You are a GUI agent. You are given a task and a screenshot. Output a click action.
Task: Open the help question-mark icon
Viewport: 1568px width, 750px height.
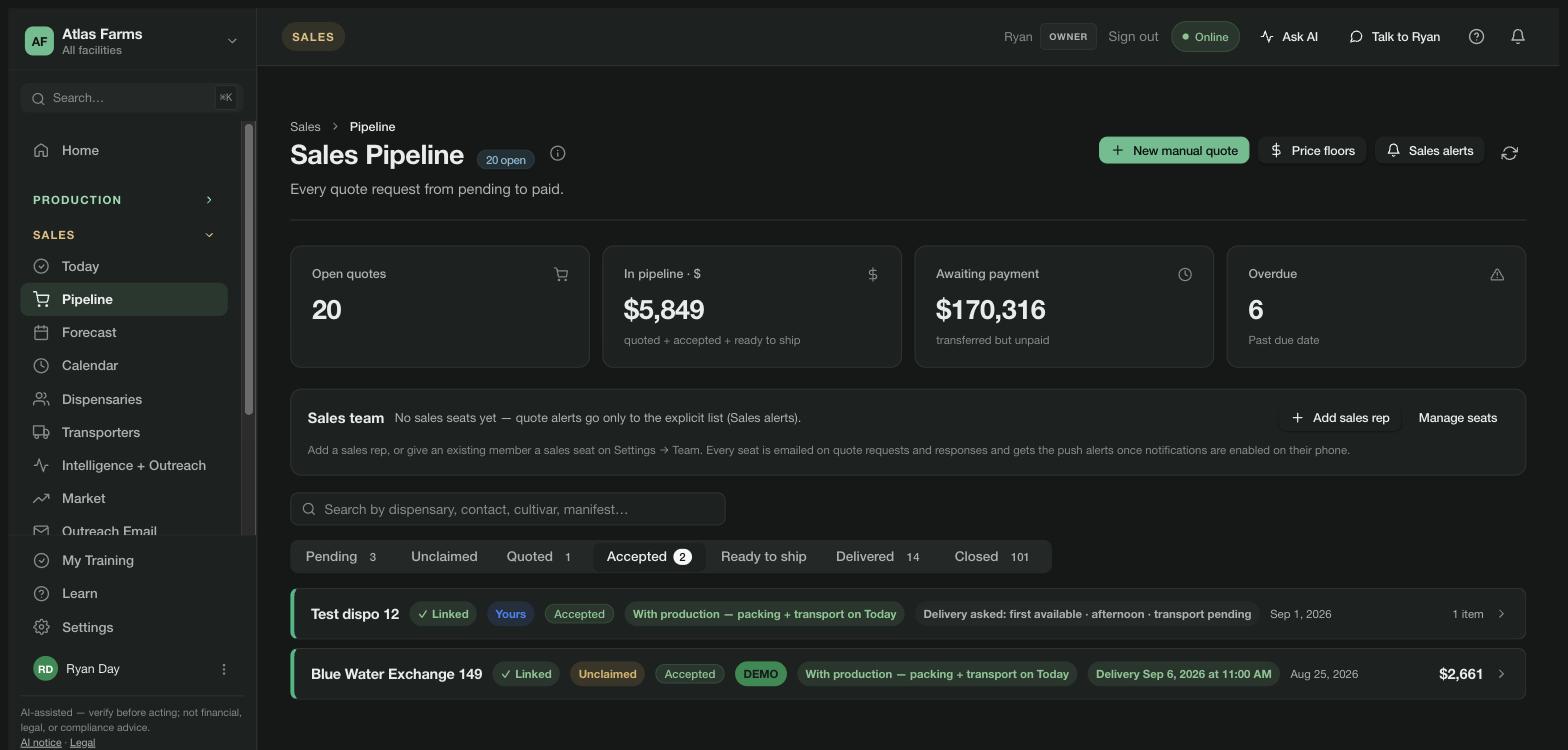click(1476, 37)
